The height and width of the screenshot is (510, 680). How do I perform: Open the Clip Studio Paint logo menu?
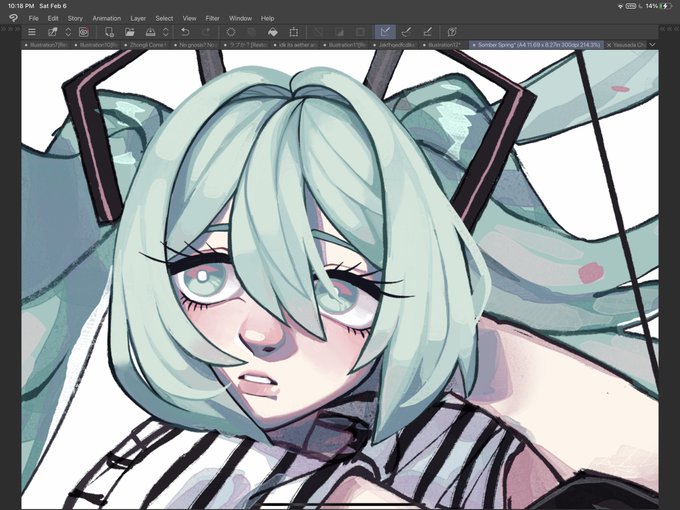13,18
